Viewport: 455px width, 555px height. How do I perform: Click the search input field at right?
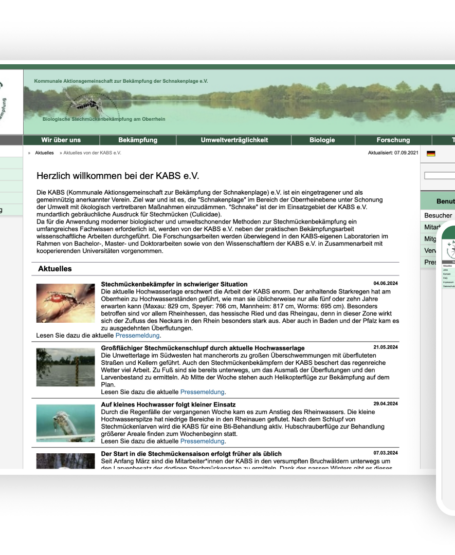coord(439,176)
